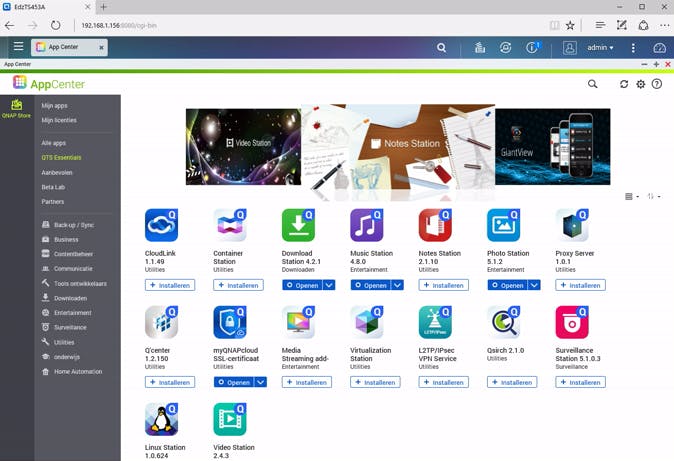The height and width of the screenshot is (461, 674).
Task: Go to Mijn licenties
Action: point(59,120)
